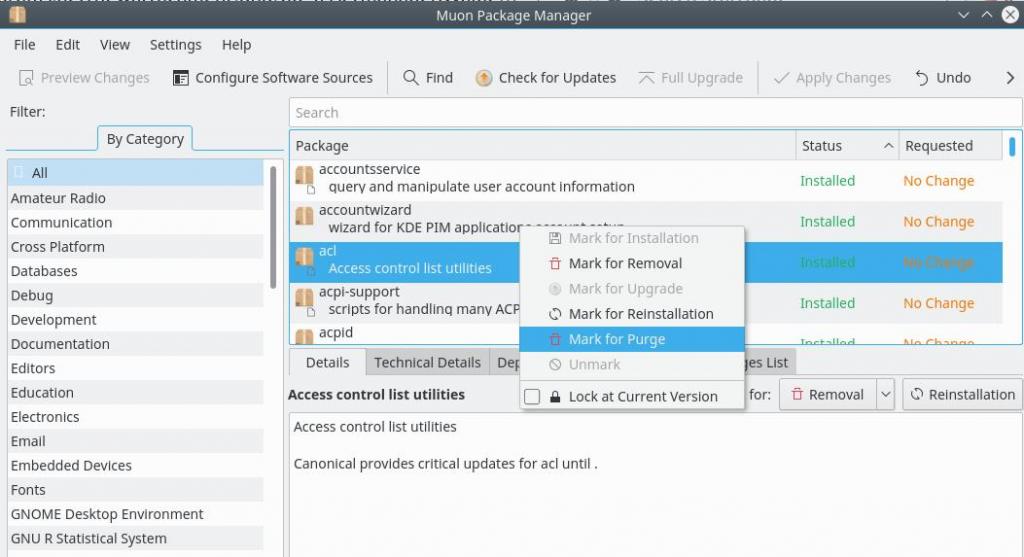Expand the Removal button dropdown arrow
This screenshot has width=1024, height=557.
click(x=885, y=395)
